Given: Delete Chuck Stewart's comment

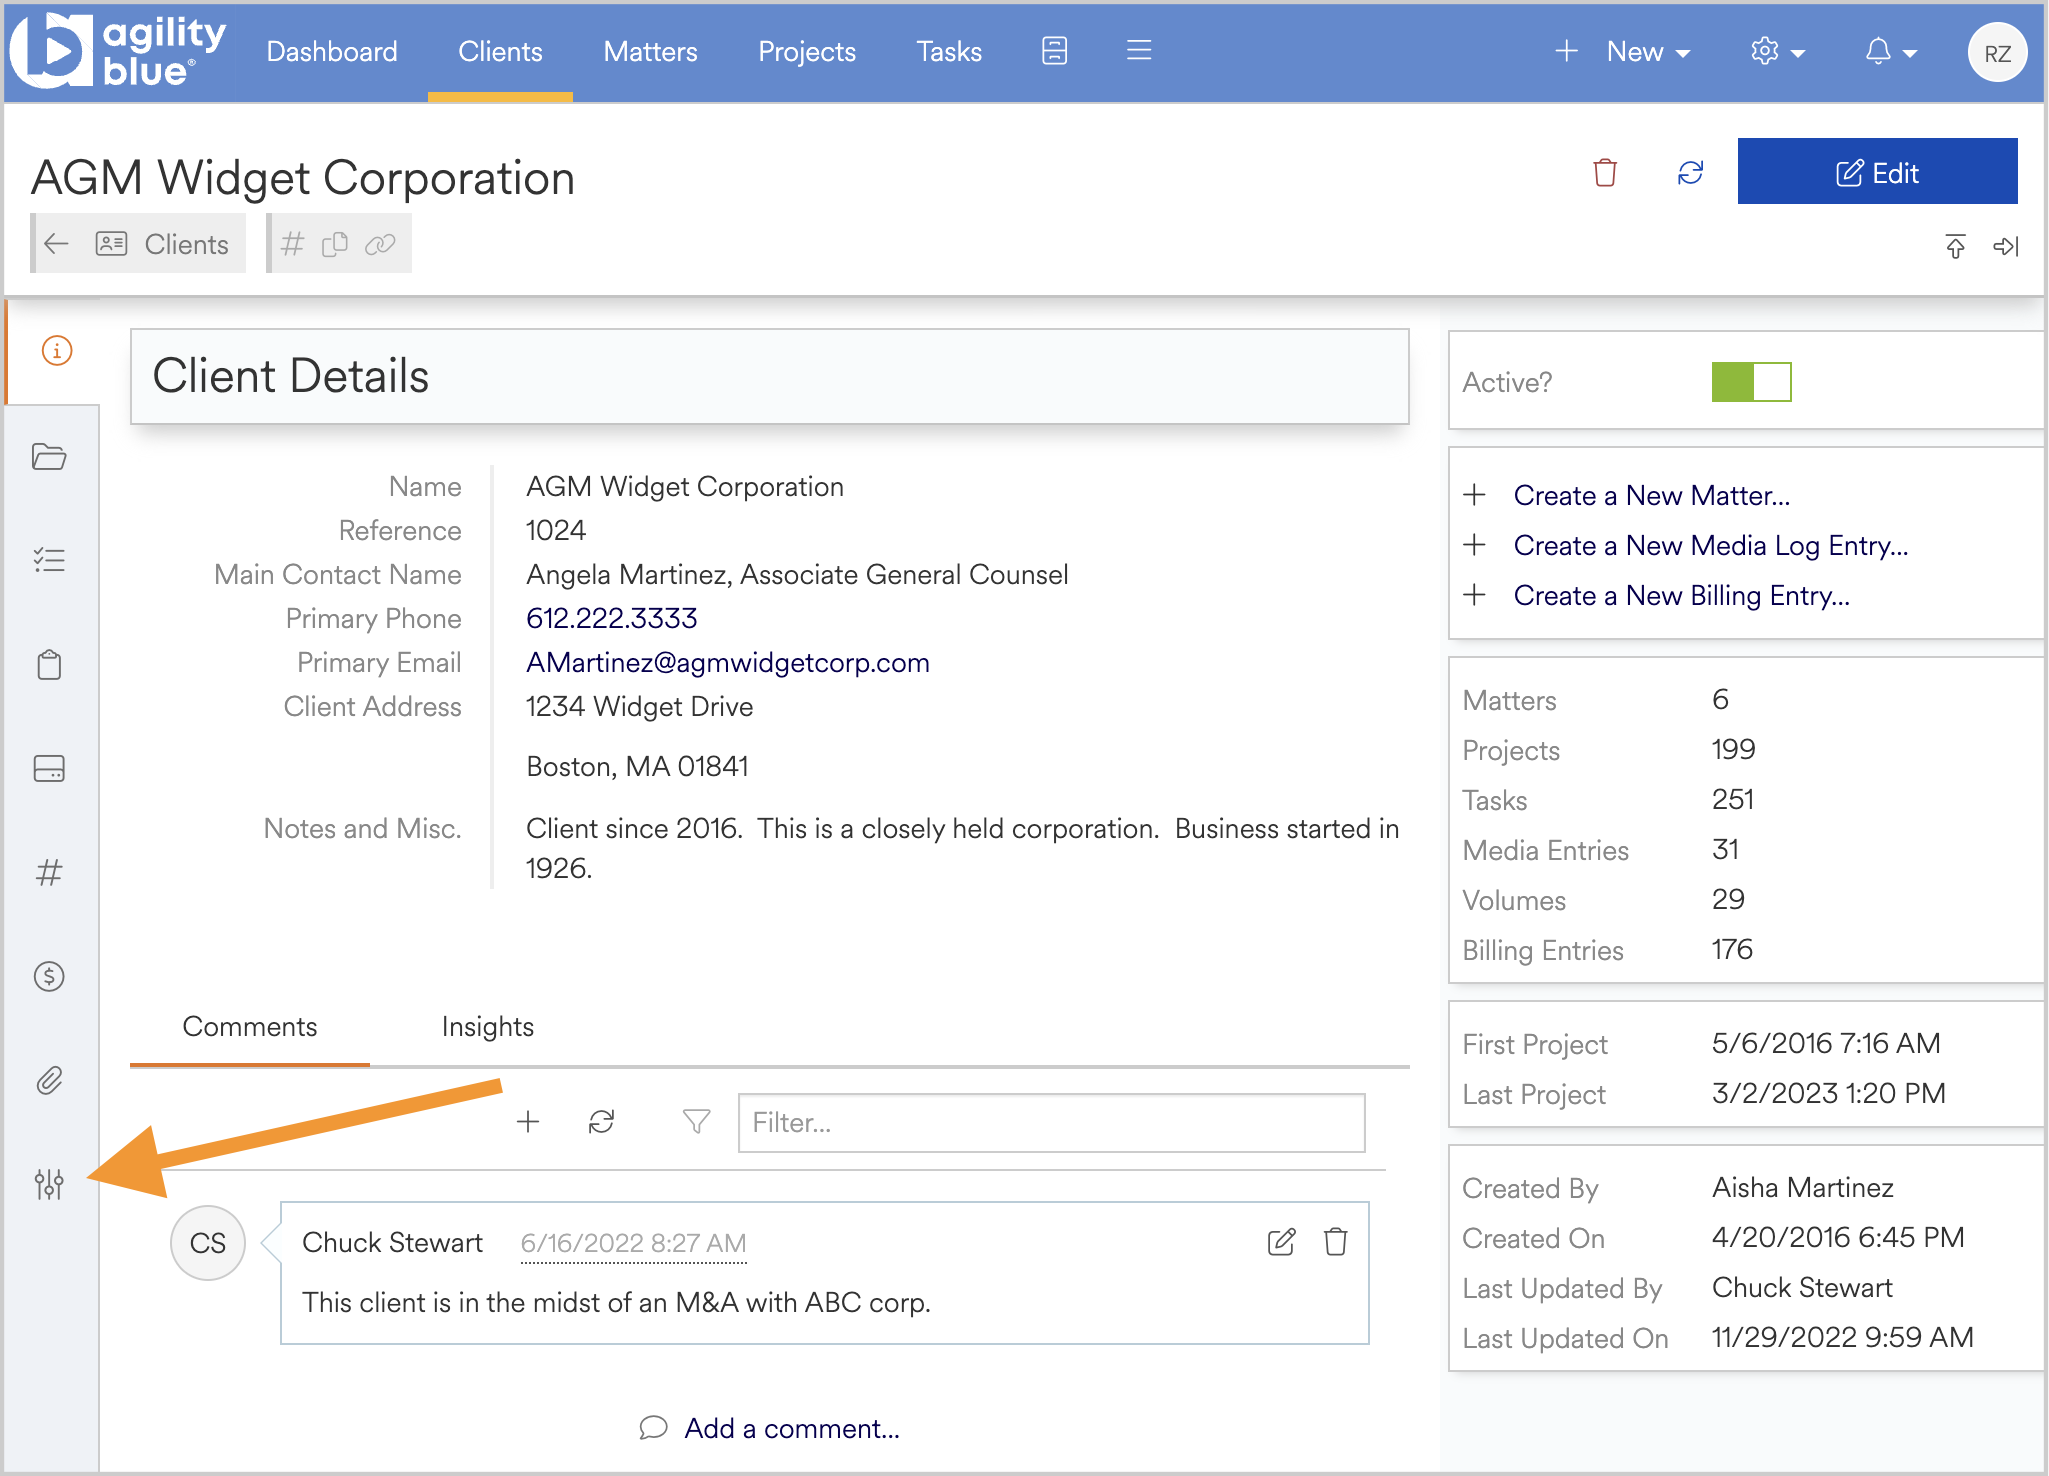Looking at the screenshot, I should point(1336,1242).
